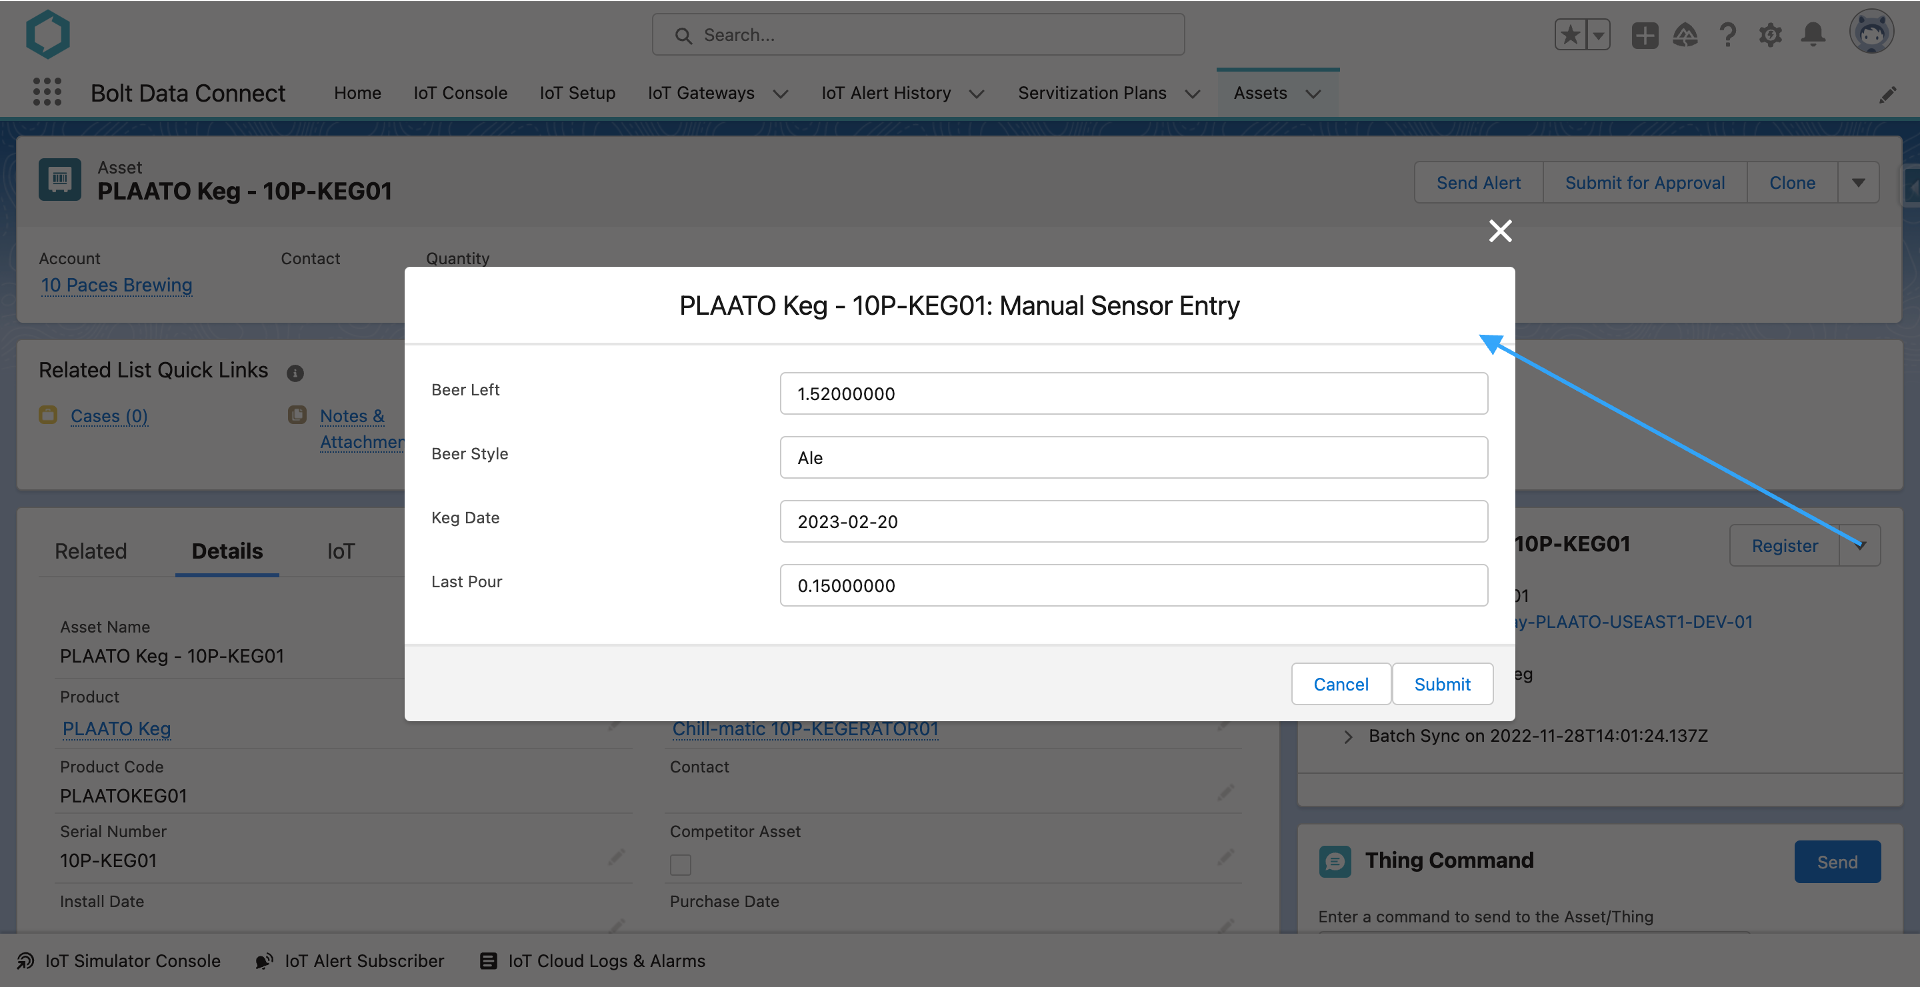Click the Asset record icon
The image size is (1920, 988).
pos(60,179)
